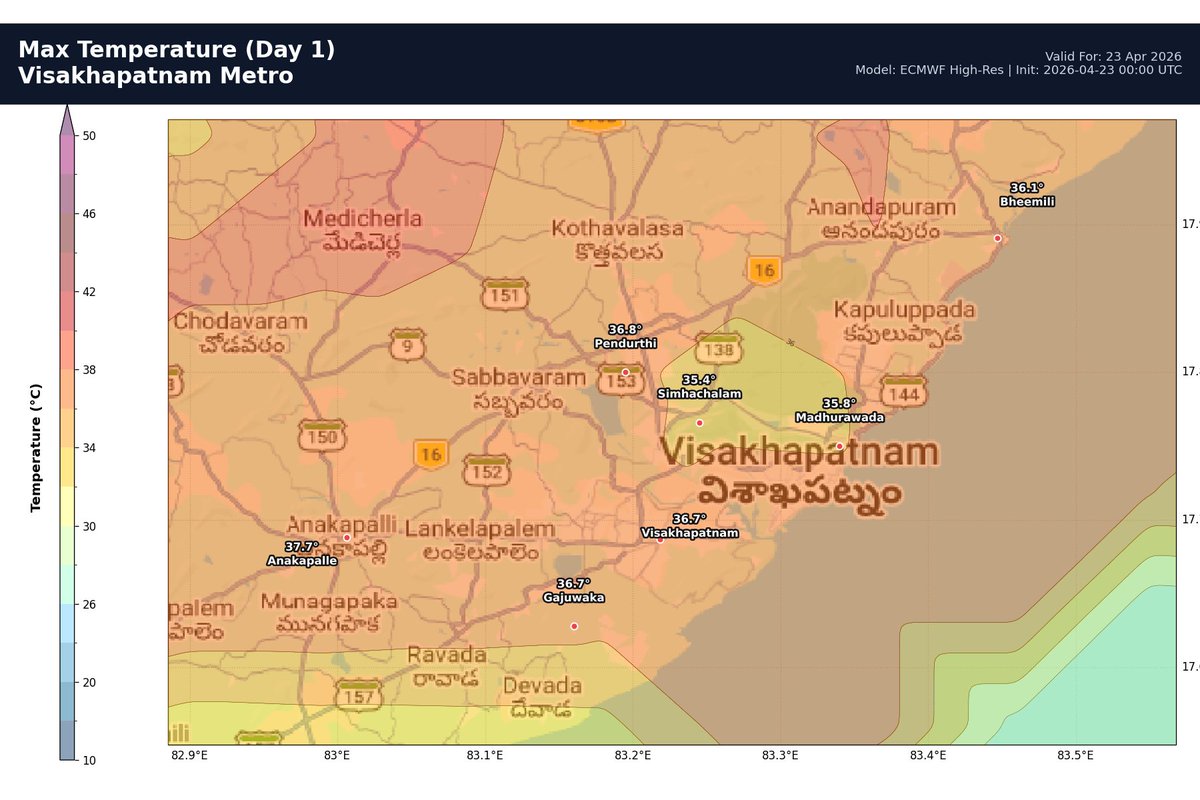Click the route 150 marker below Chodavaram
The height and width of the screenshot is (800, 1200).
pos(322,435)
